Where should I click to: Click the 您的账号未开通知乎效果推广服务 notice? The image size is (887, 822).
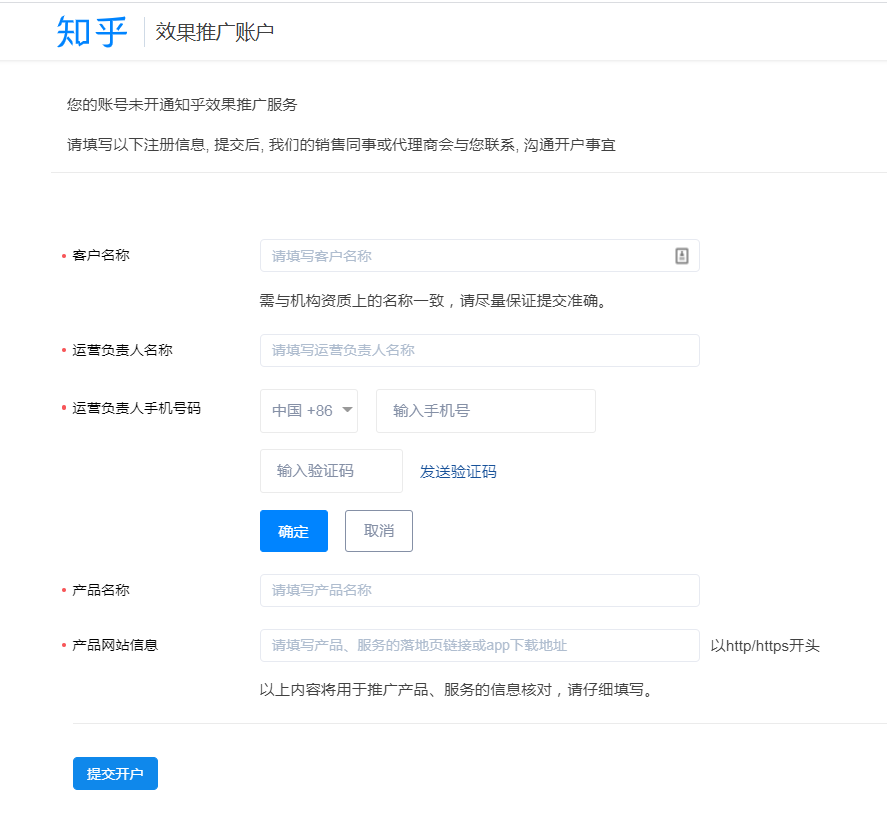pos(182,105)
